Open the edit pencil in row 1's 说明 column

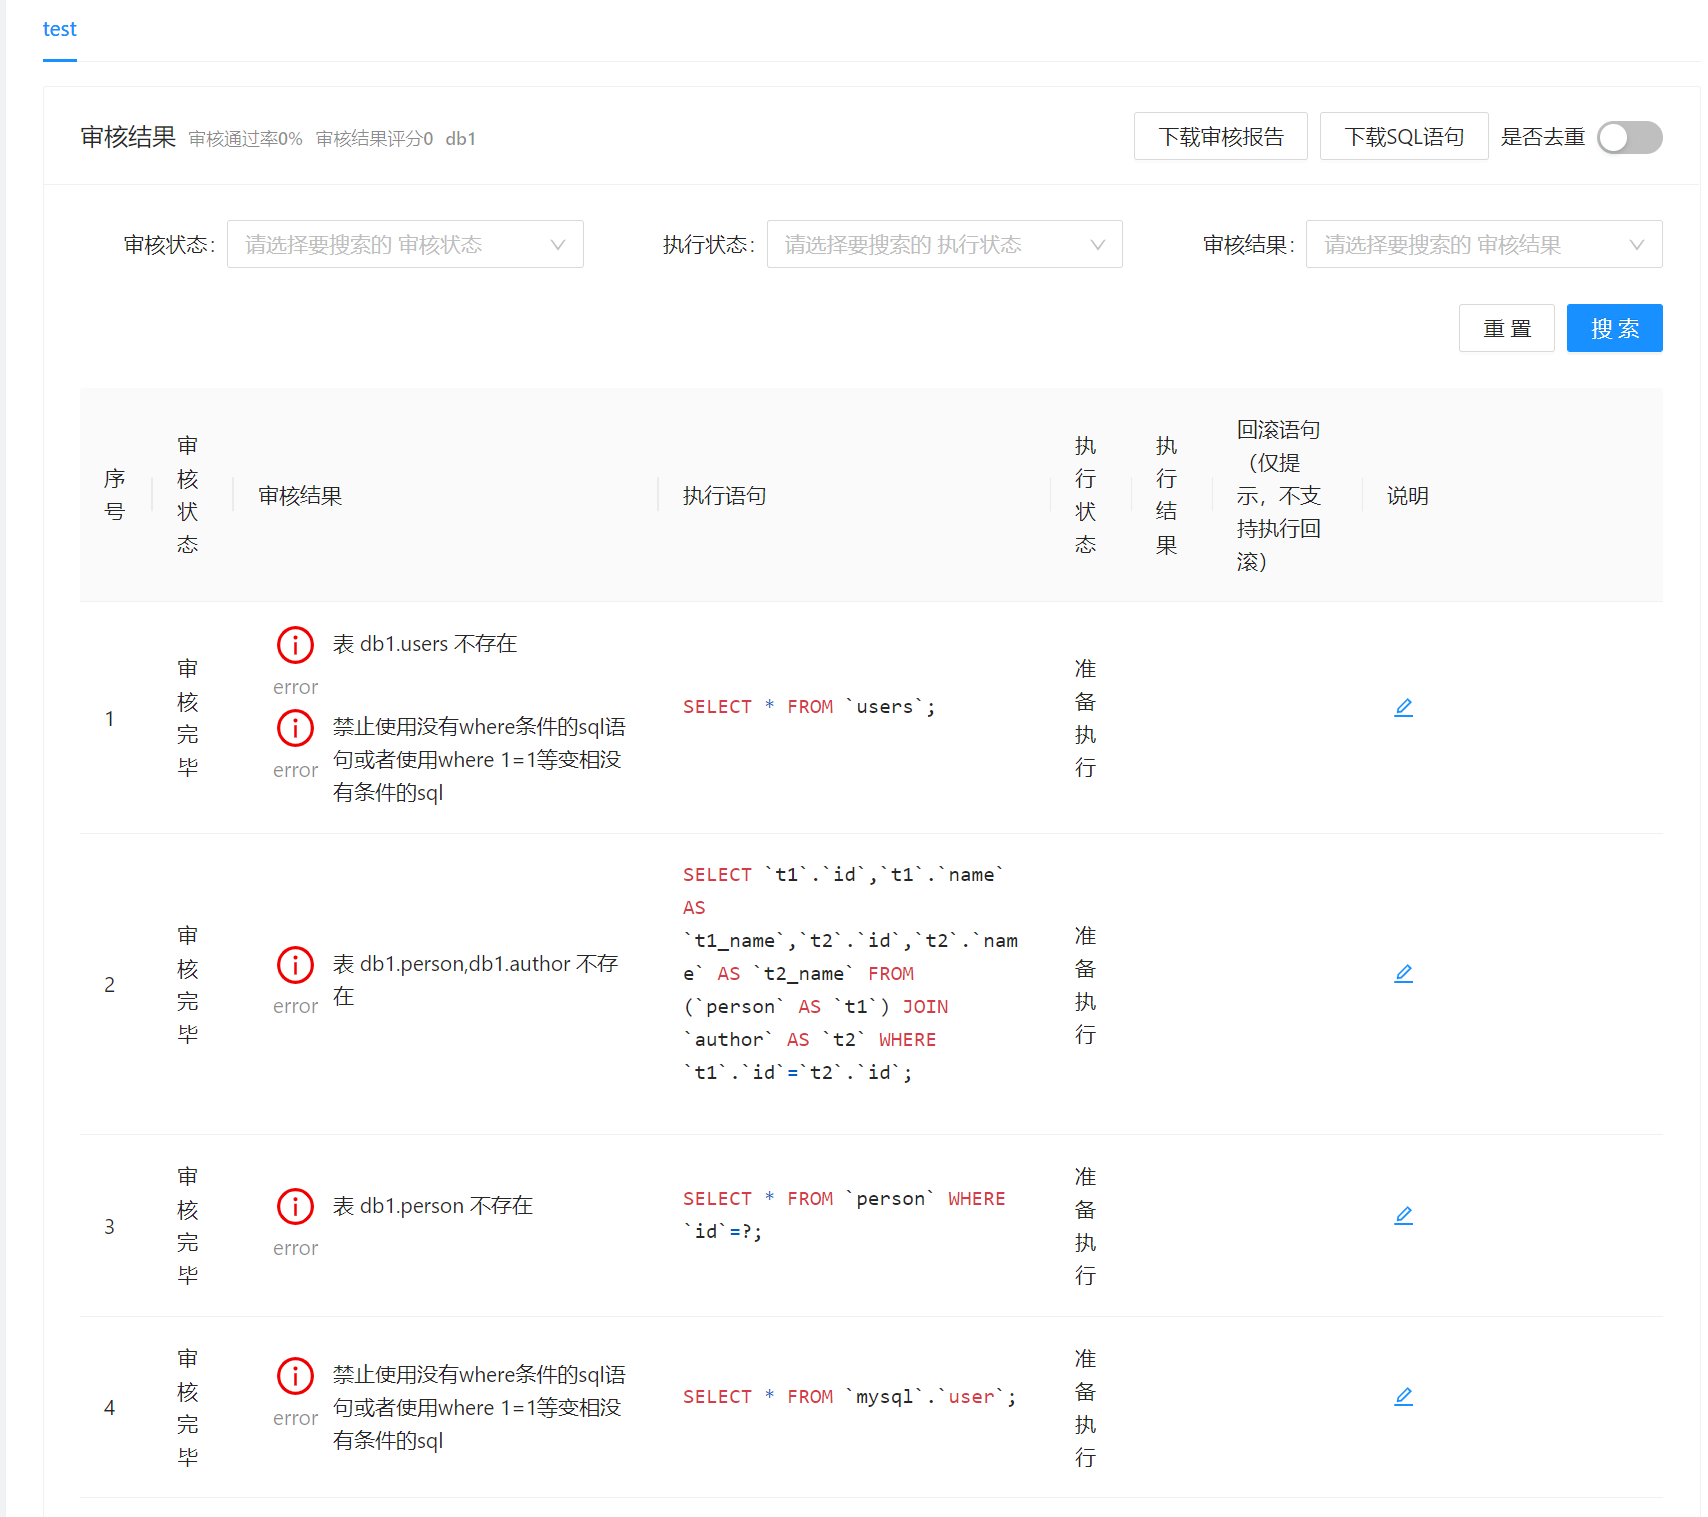1403,707
